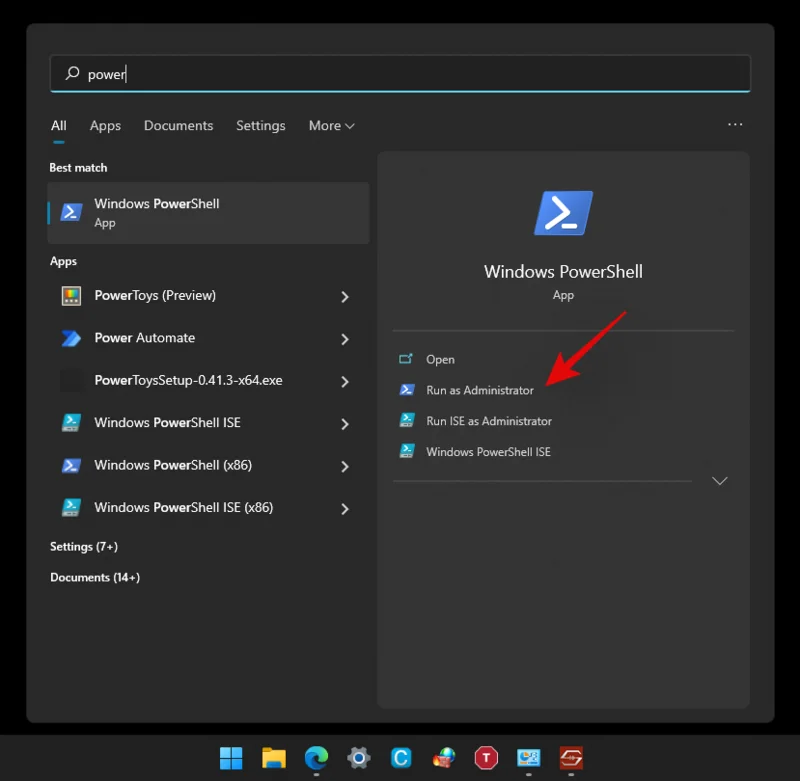The height and width of the screenshot is (781, 800).
Task: Open Windows Settings from the taskbar gear icon
Action: click(x=358, y=758)
